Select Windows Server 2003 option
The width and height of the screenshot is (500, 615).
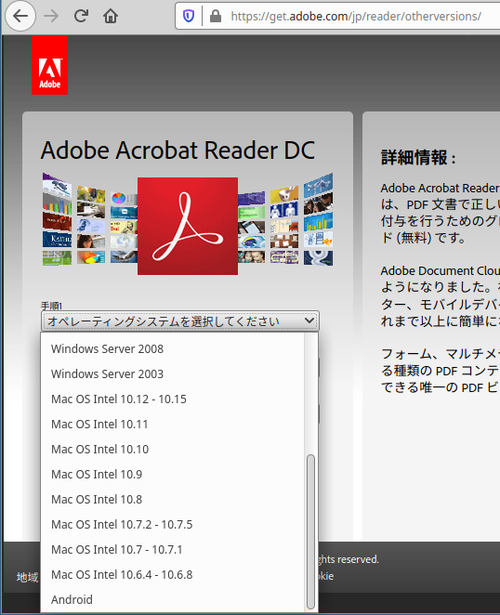pos(173,374)
